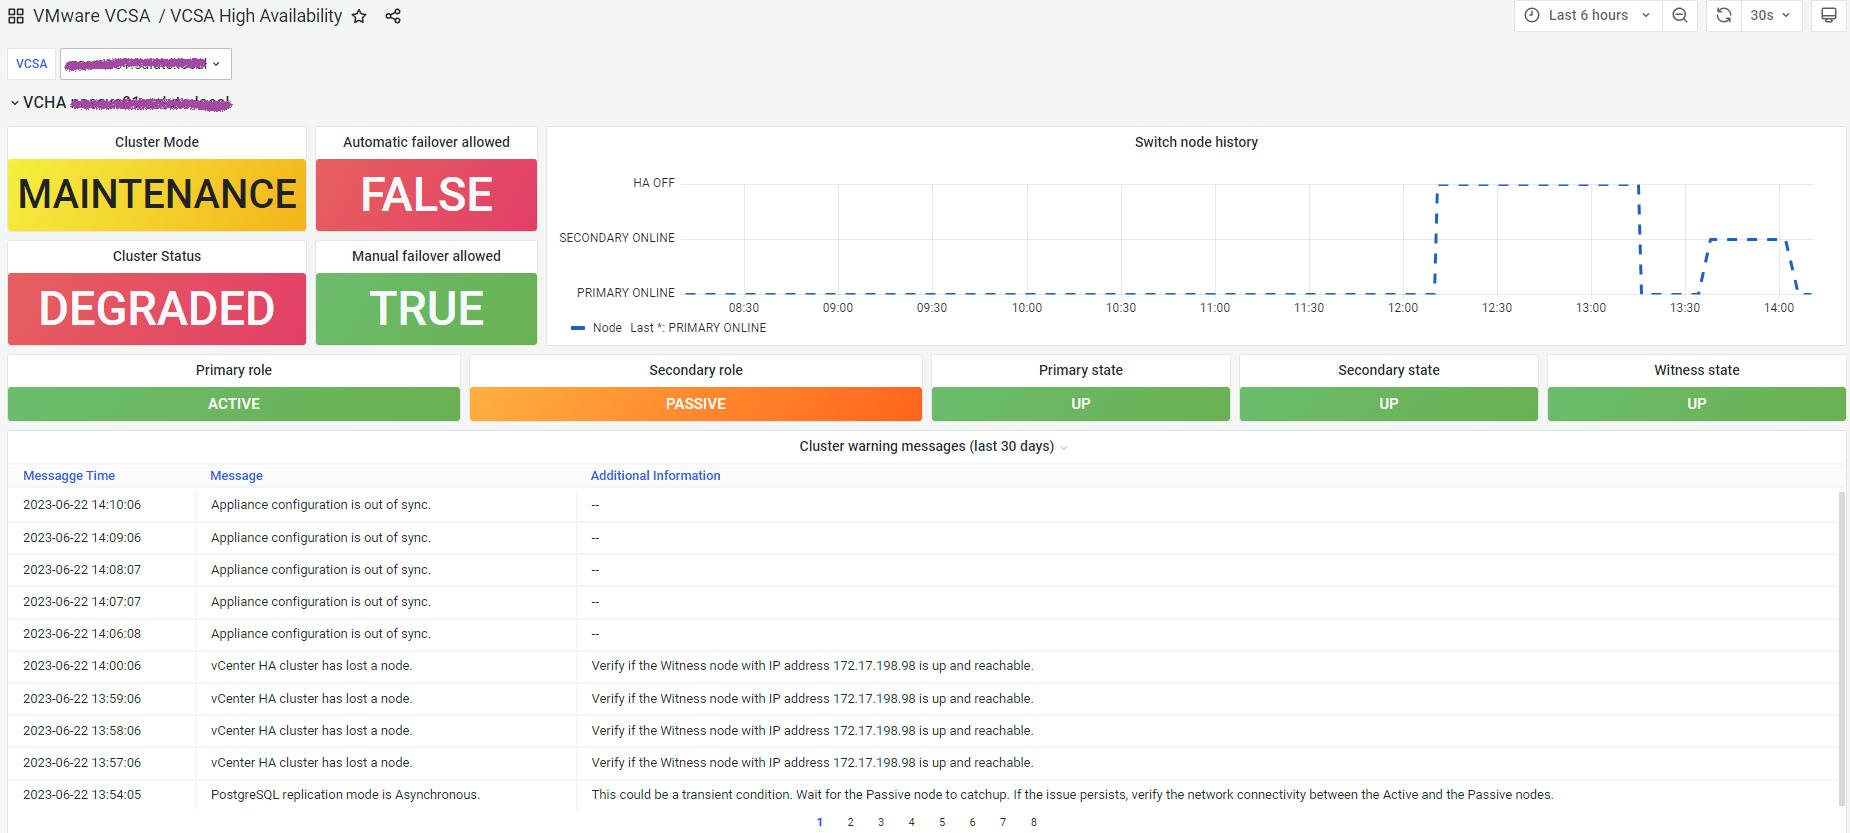The width and height of the screenshot is (1850, 833).
Task: Click the ACTIVE primary role value
Action: [x=234, y=404]
